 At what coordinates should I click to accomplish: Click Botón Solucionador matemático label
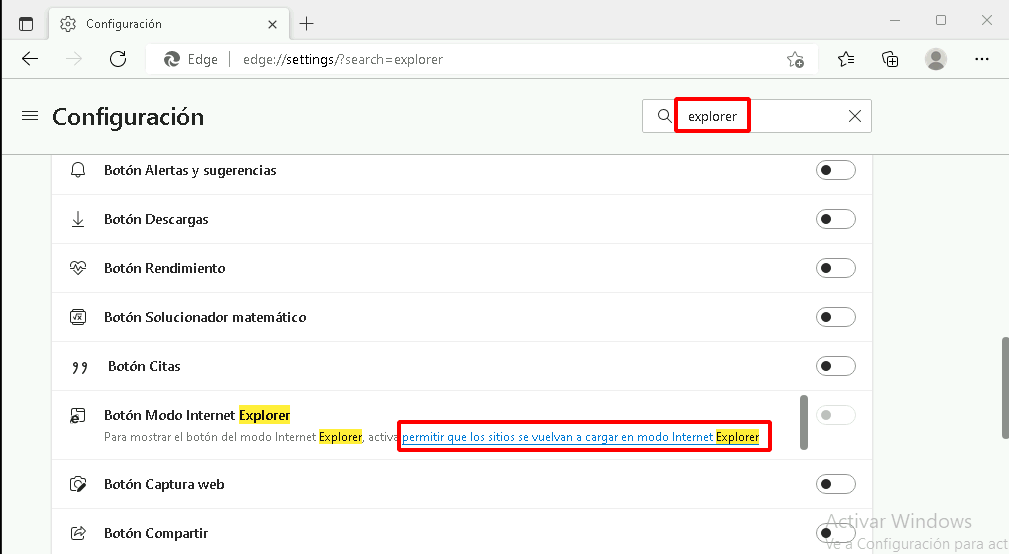tap(205, 317)
